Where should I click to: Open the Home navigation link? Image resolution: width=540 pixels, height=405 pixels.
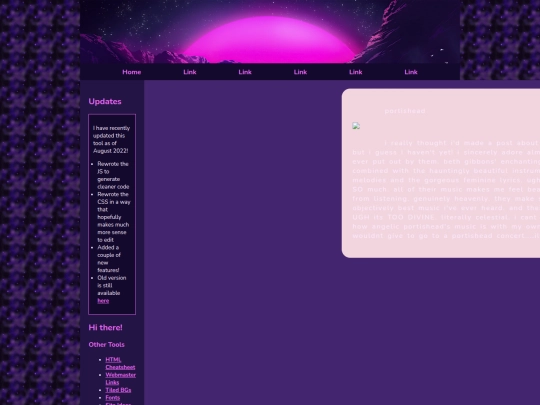132,72
